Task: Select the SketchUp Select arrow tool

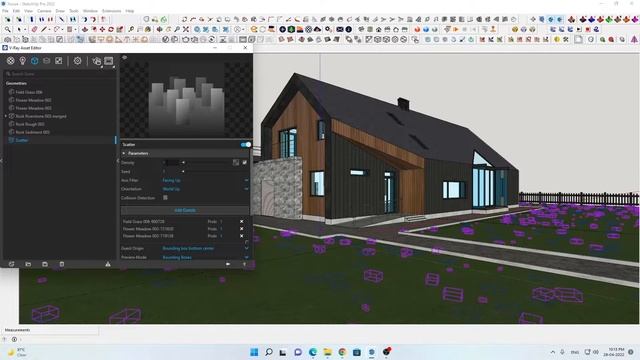Action: click(x=19, y=29)
